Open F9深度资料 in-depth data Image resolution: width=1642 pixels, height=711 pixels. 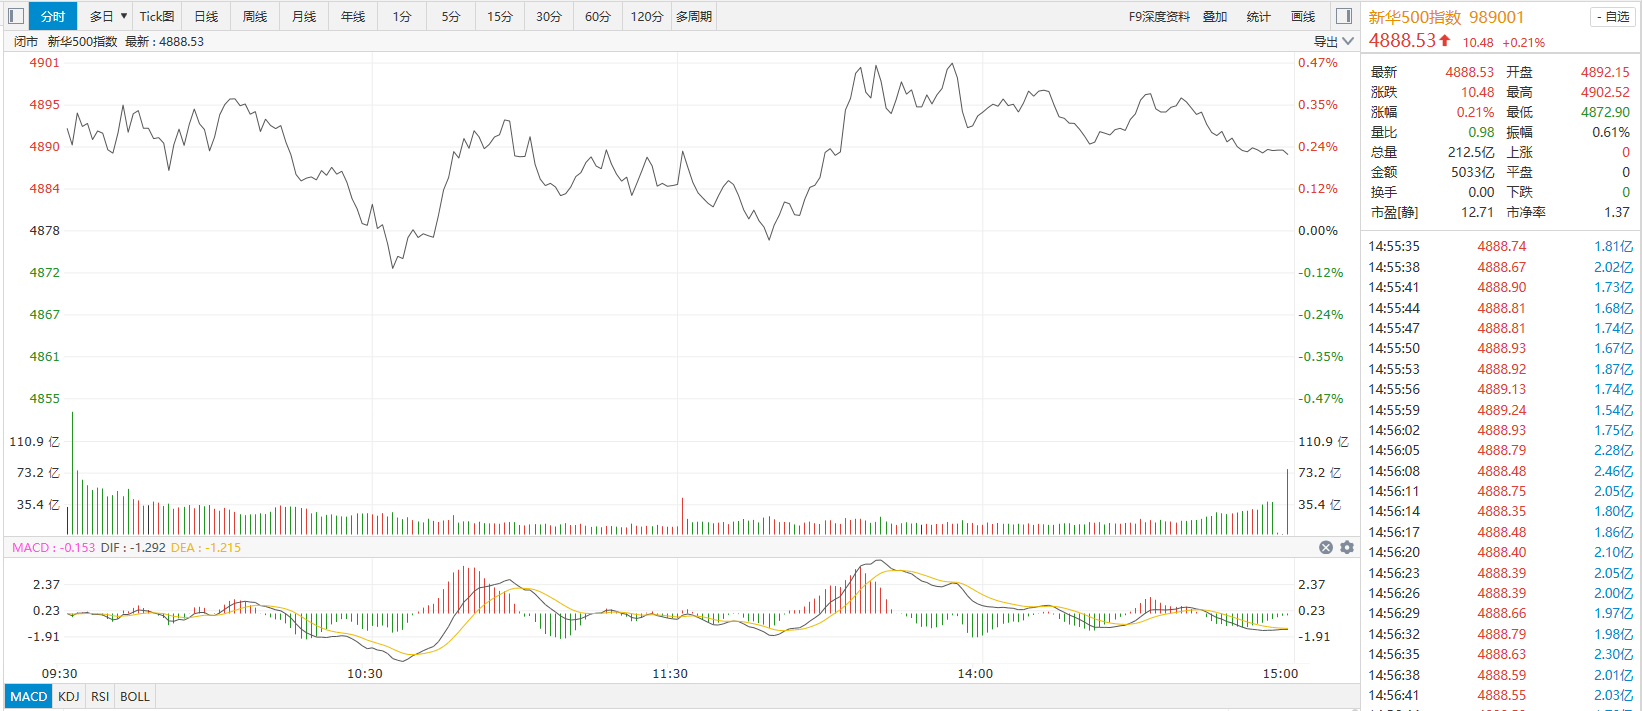1159,16
